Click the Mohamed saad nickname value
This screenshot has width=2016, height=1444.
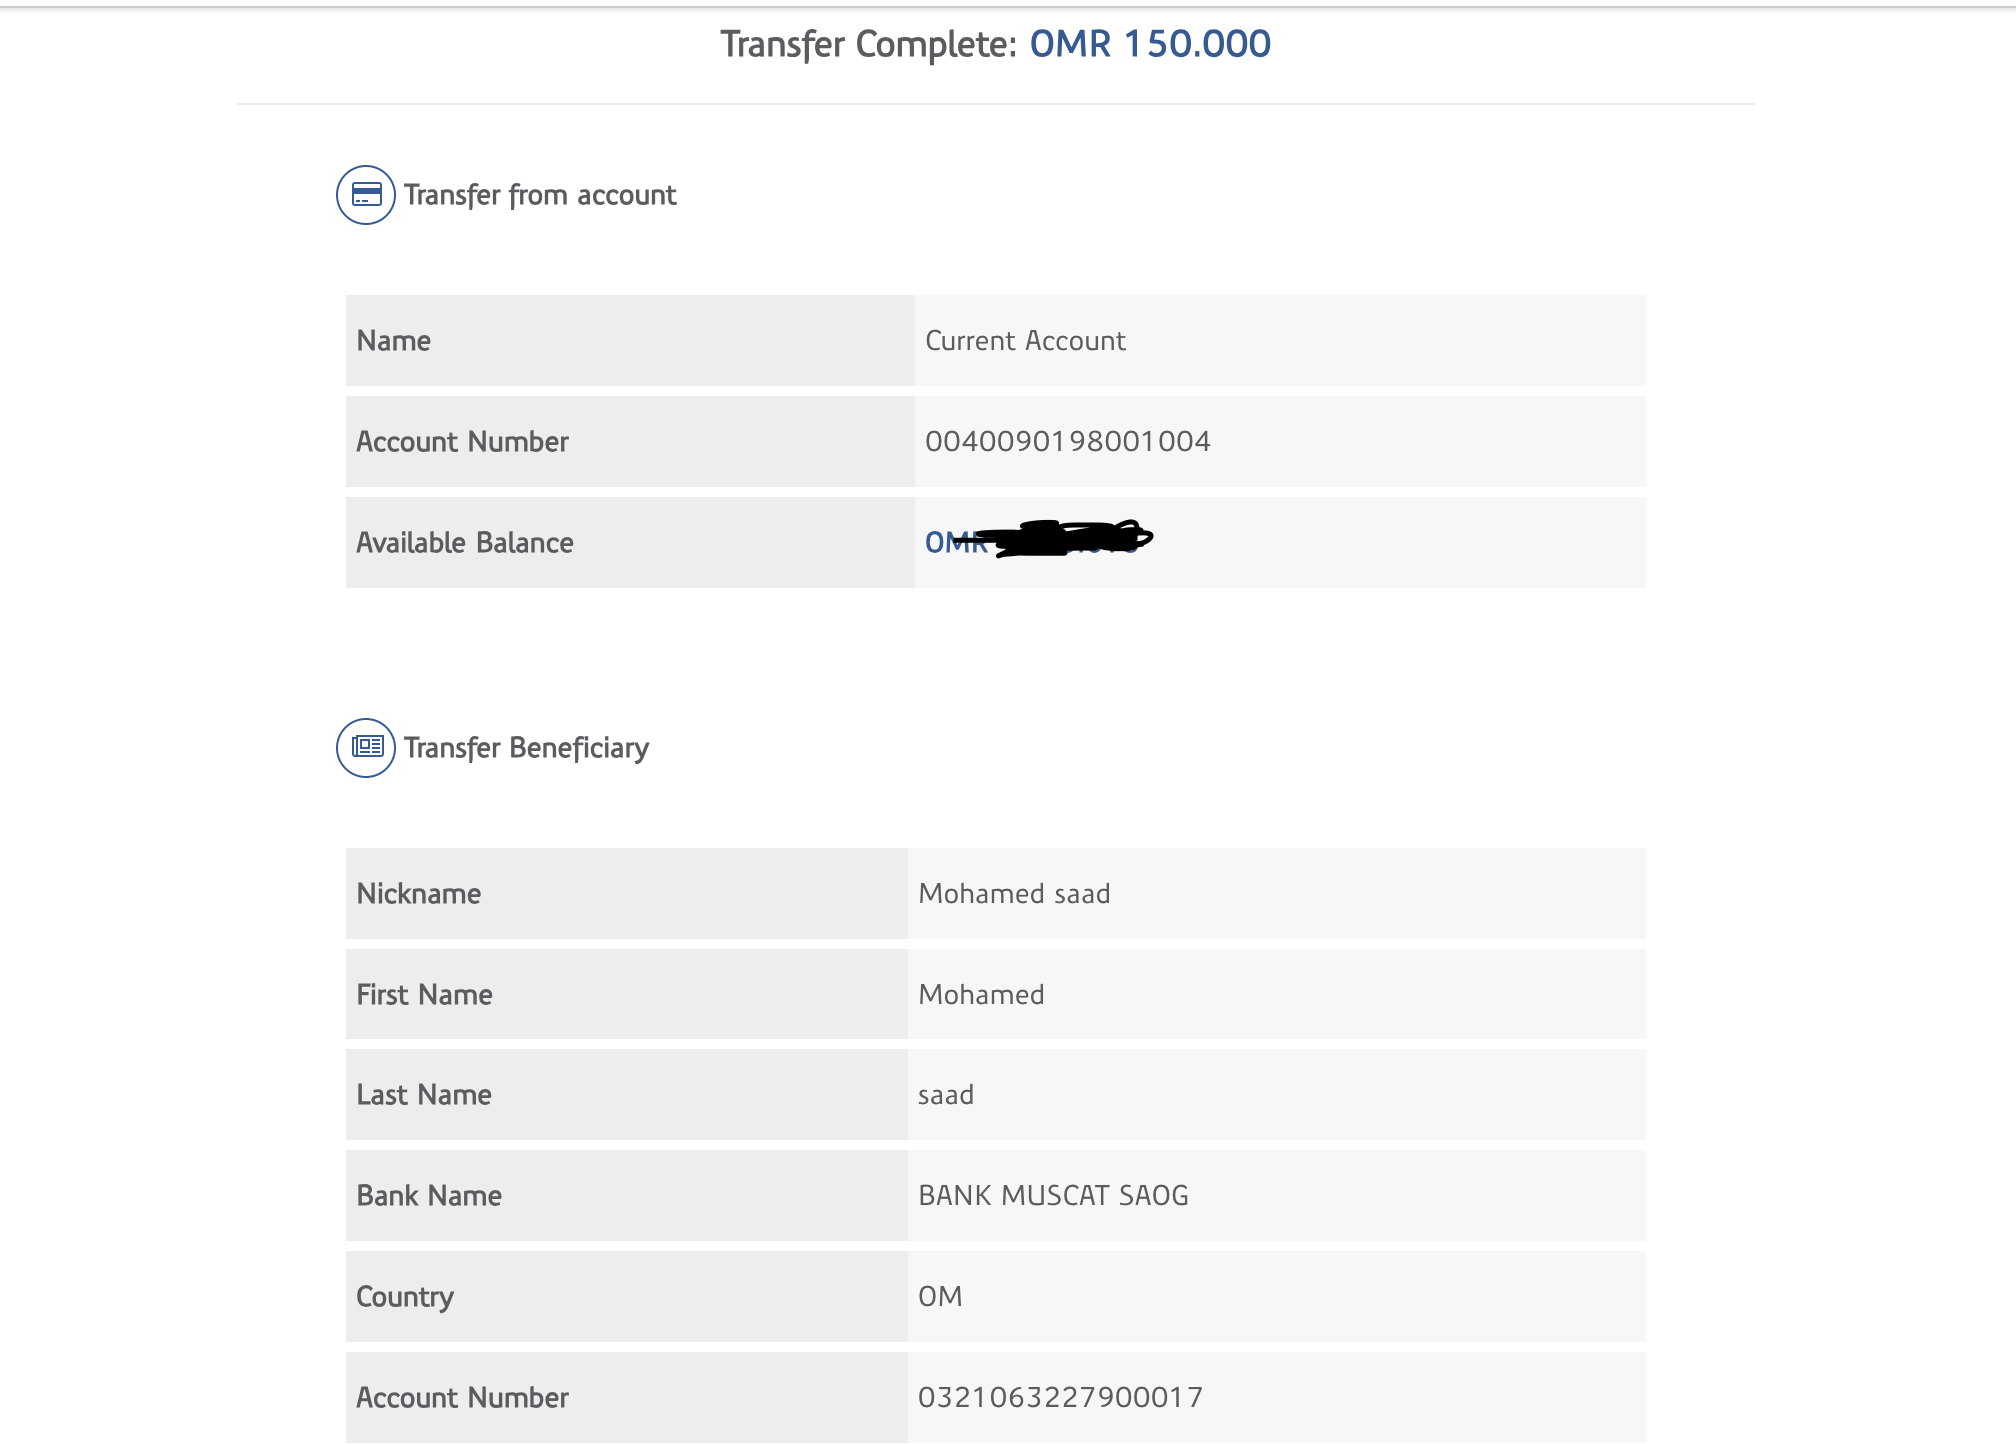[x=1014, y=894]
